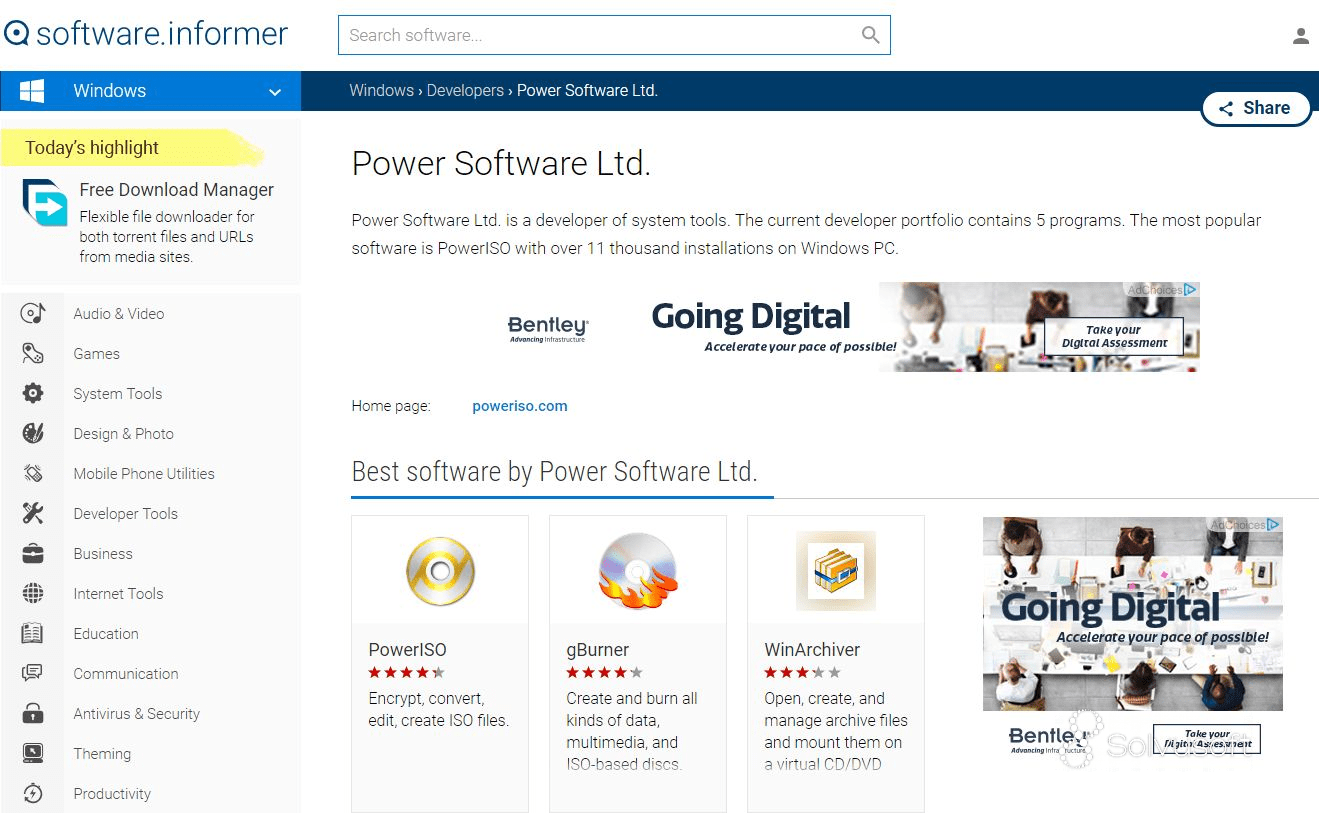The height and width of the screenshot is (813, 1319).
Task: Click the Going Digital side ad image
Action: 1133,614
